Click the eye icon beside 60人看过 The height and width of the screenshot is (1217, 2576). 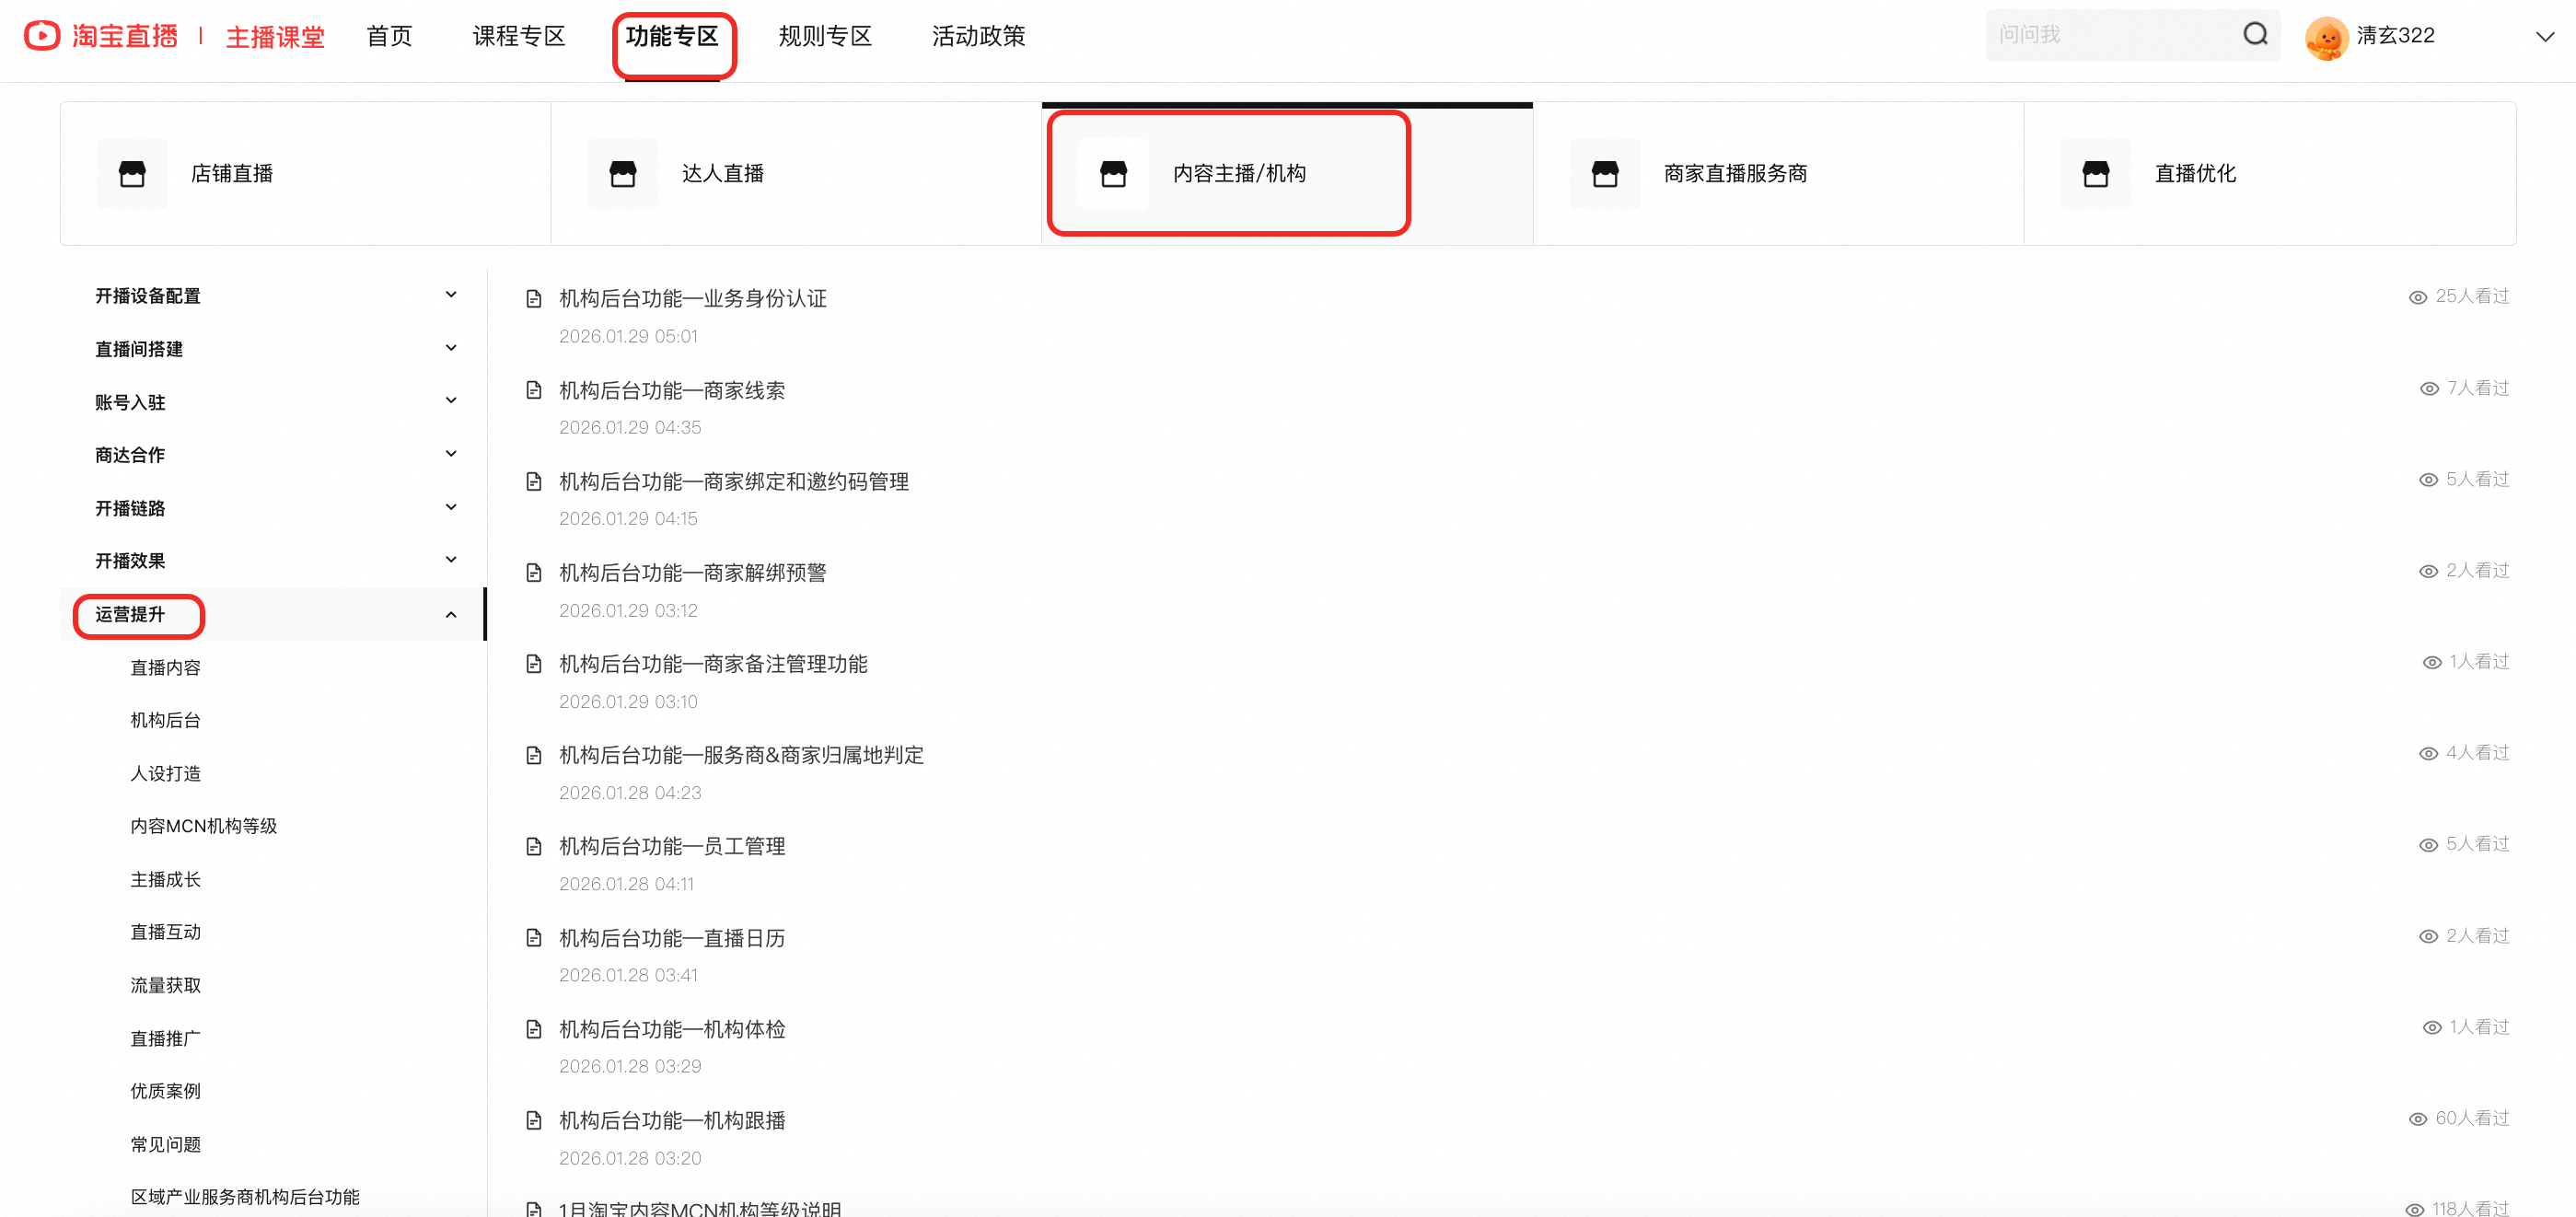(2417, 1119)
